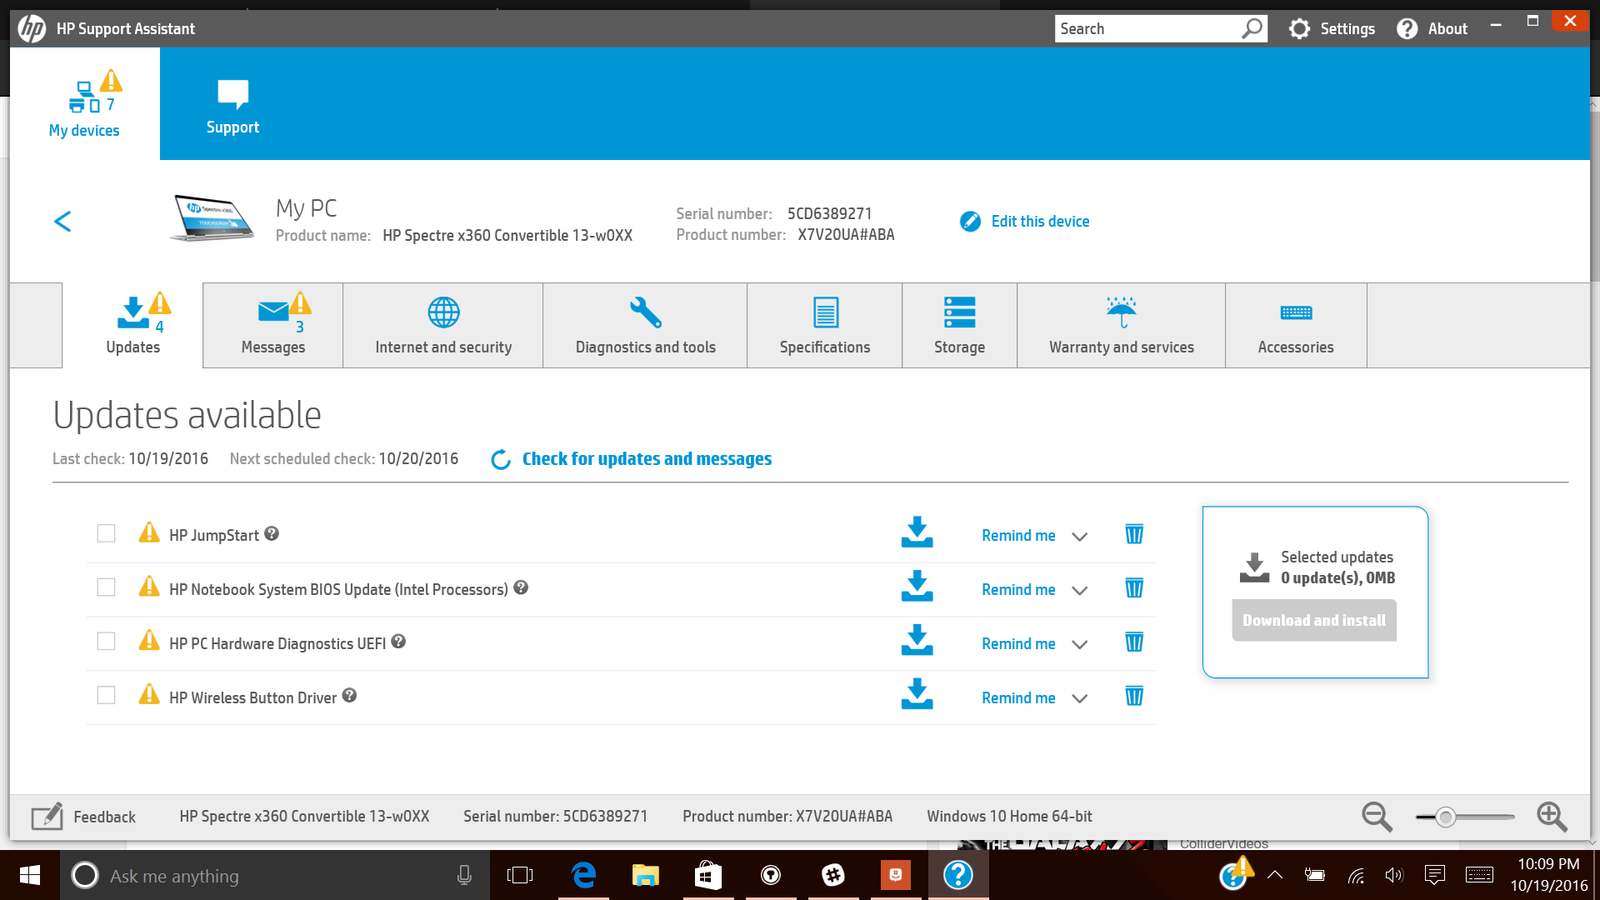Launch Microsoft Edge from the taskbar

pyautogui.click(x=583, y=875)
